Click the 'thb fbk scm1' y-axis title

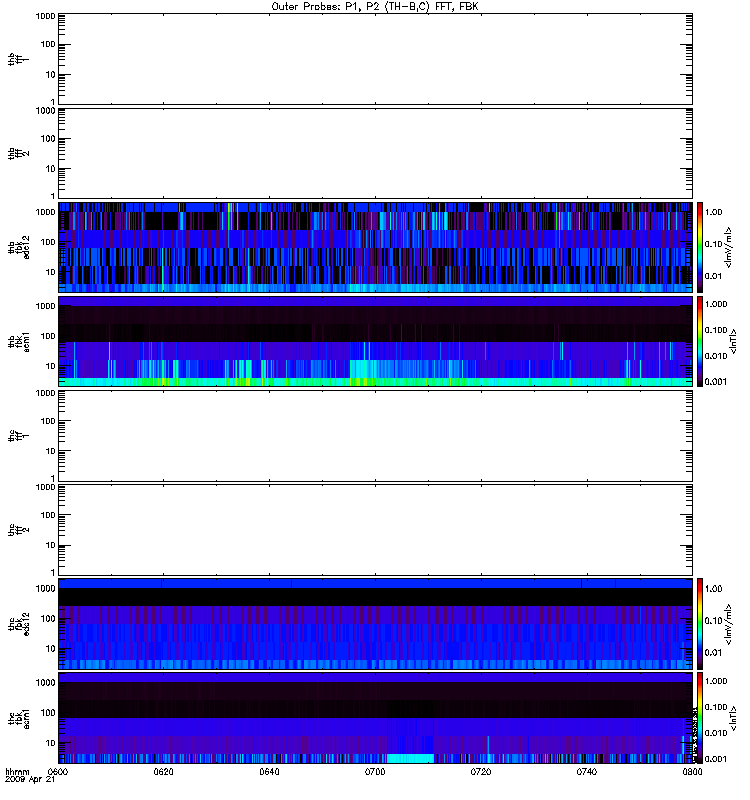[18, 342]
